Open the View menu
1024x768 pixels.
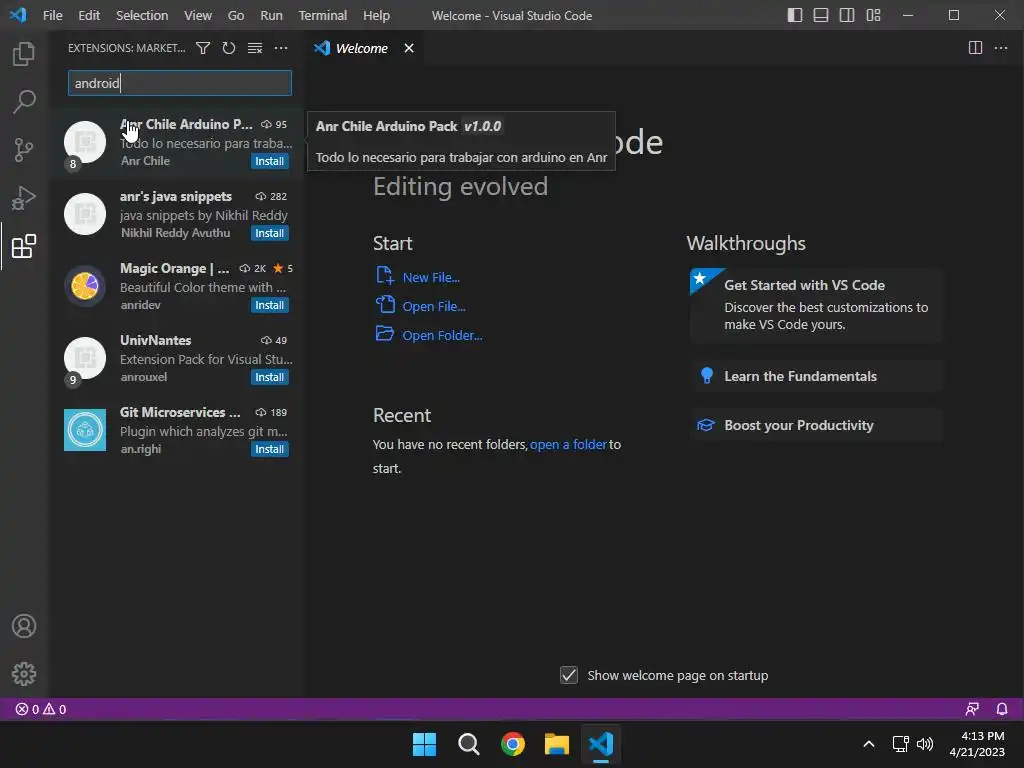[197, 15]
